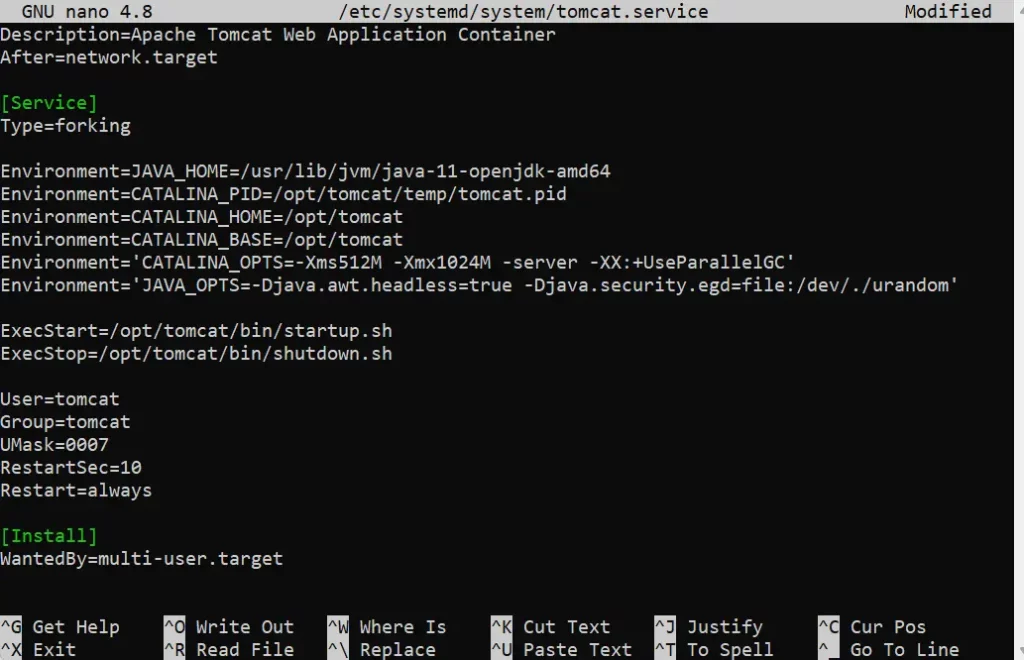Click the To Spell shortcut

(729, 649)
